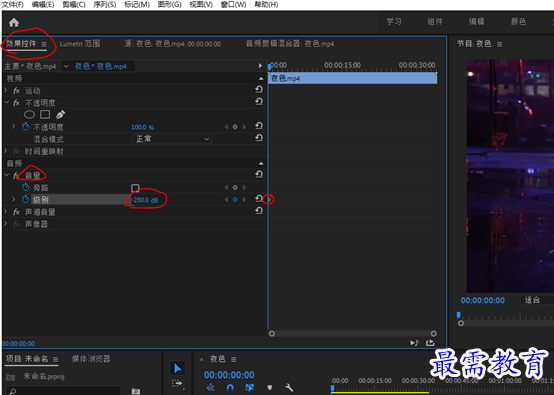This screenshot has width=554, height=395.
Task: Collapse the 视频 section arrow
Action: pos(261,78)
